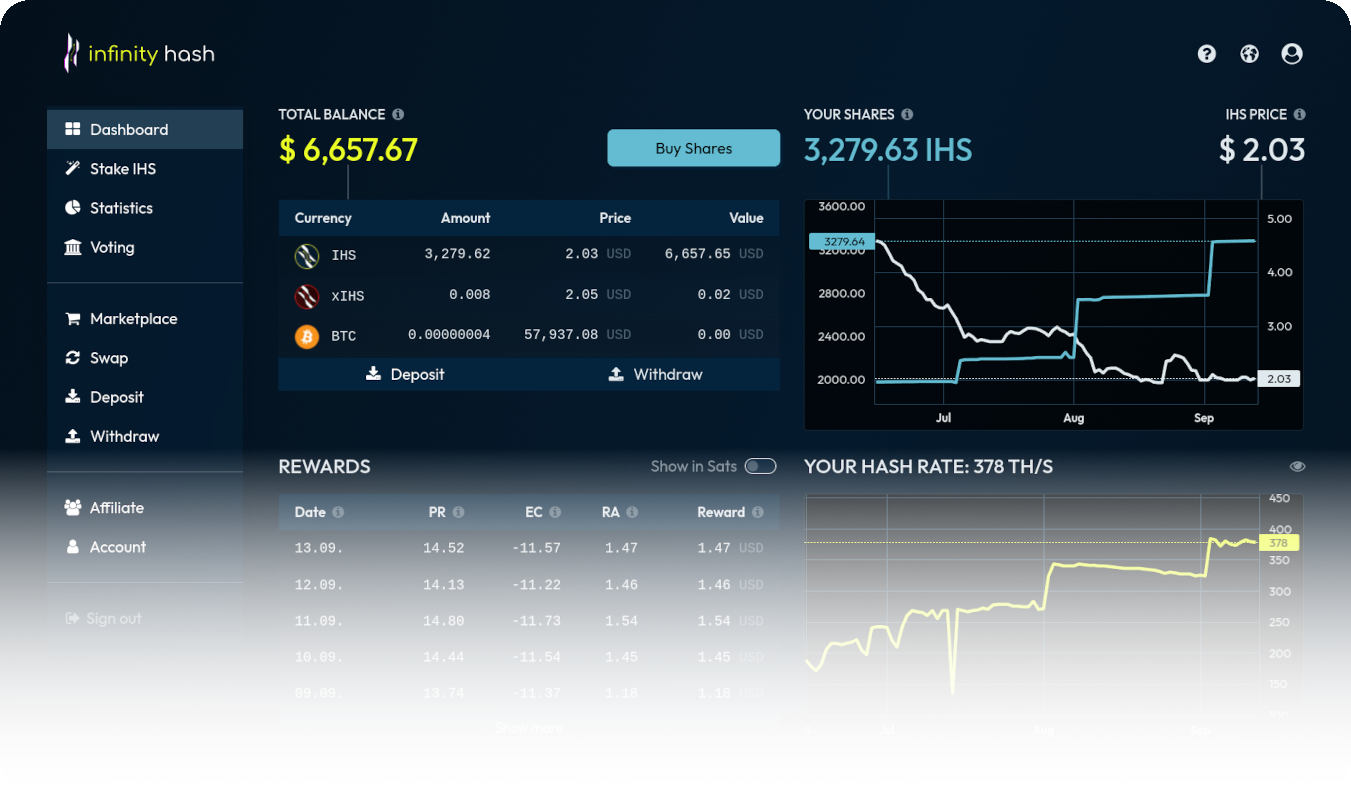Select Withdraw in the sidebar menu
The image size is (1351, 790).
(x=145, y=436)
